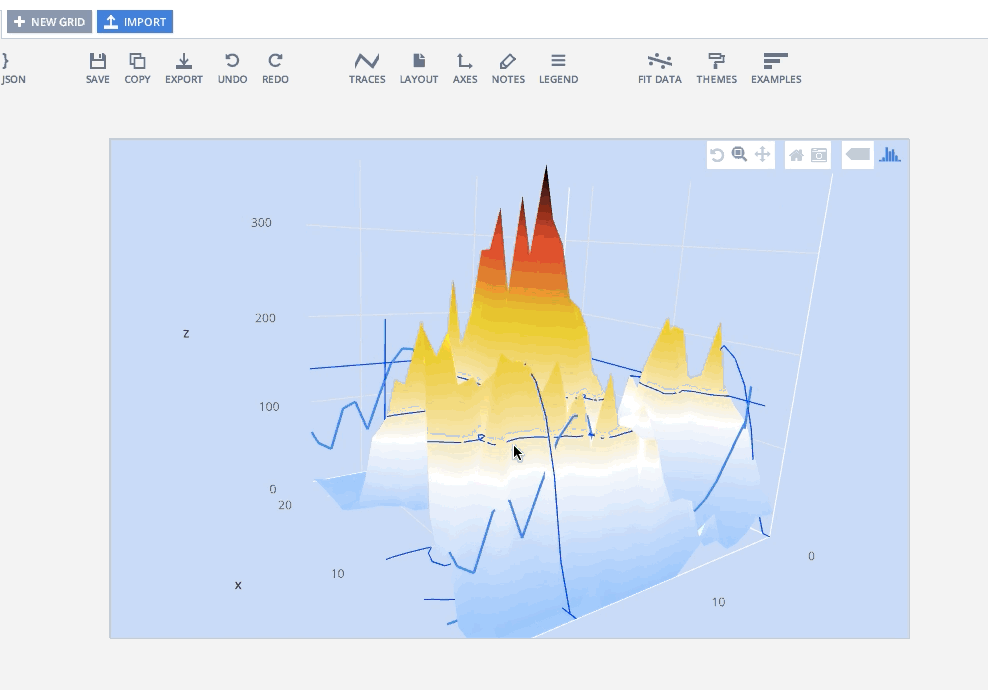Browse chart Examples

776,66
